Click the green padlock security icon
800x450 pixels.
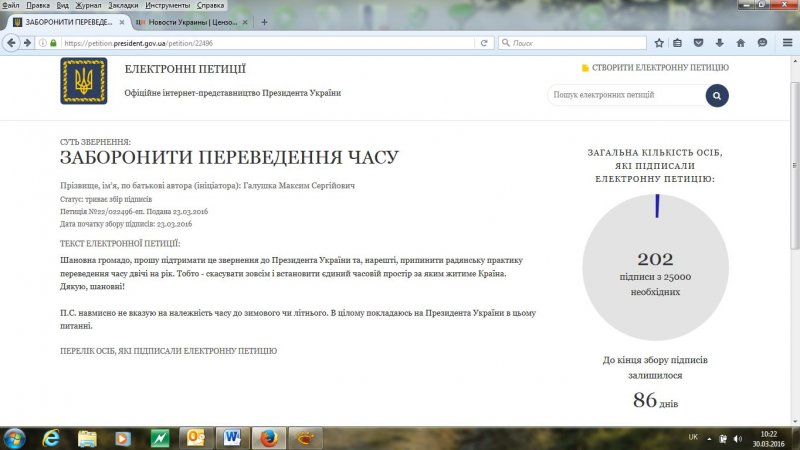point(53,43)
